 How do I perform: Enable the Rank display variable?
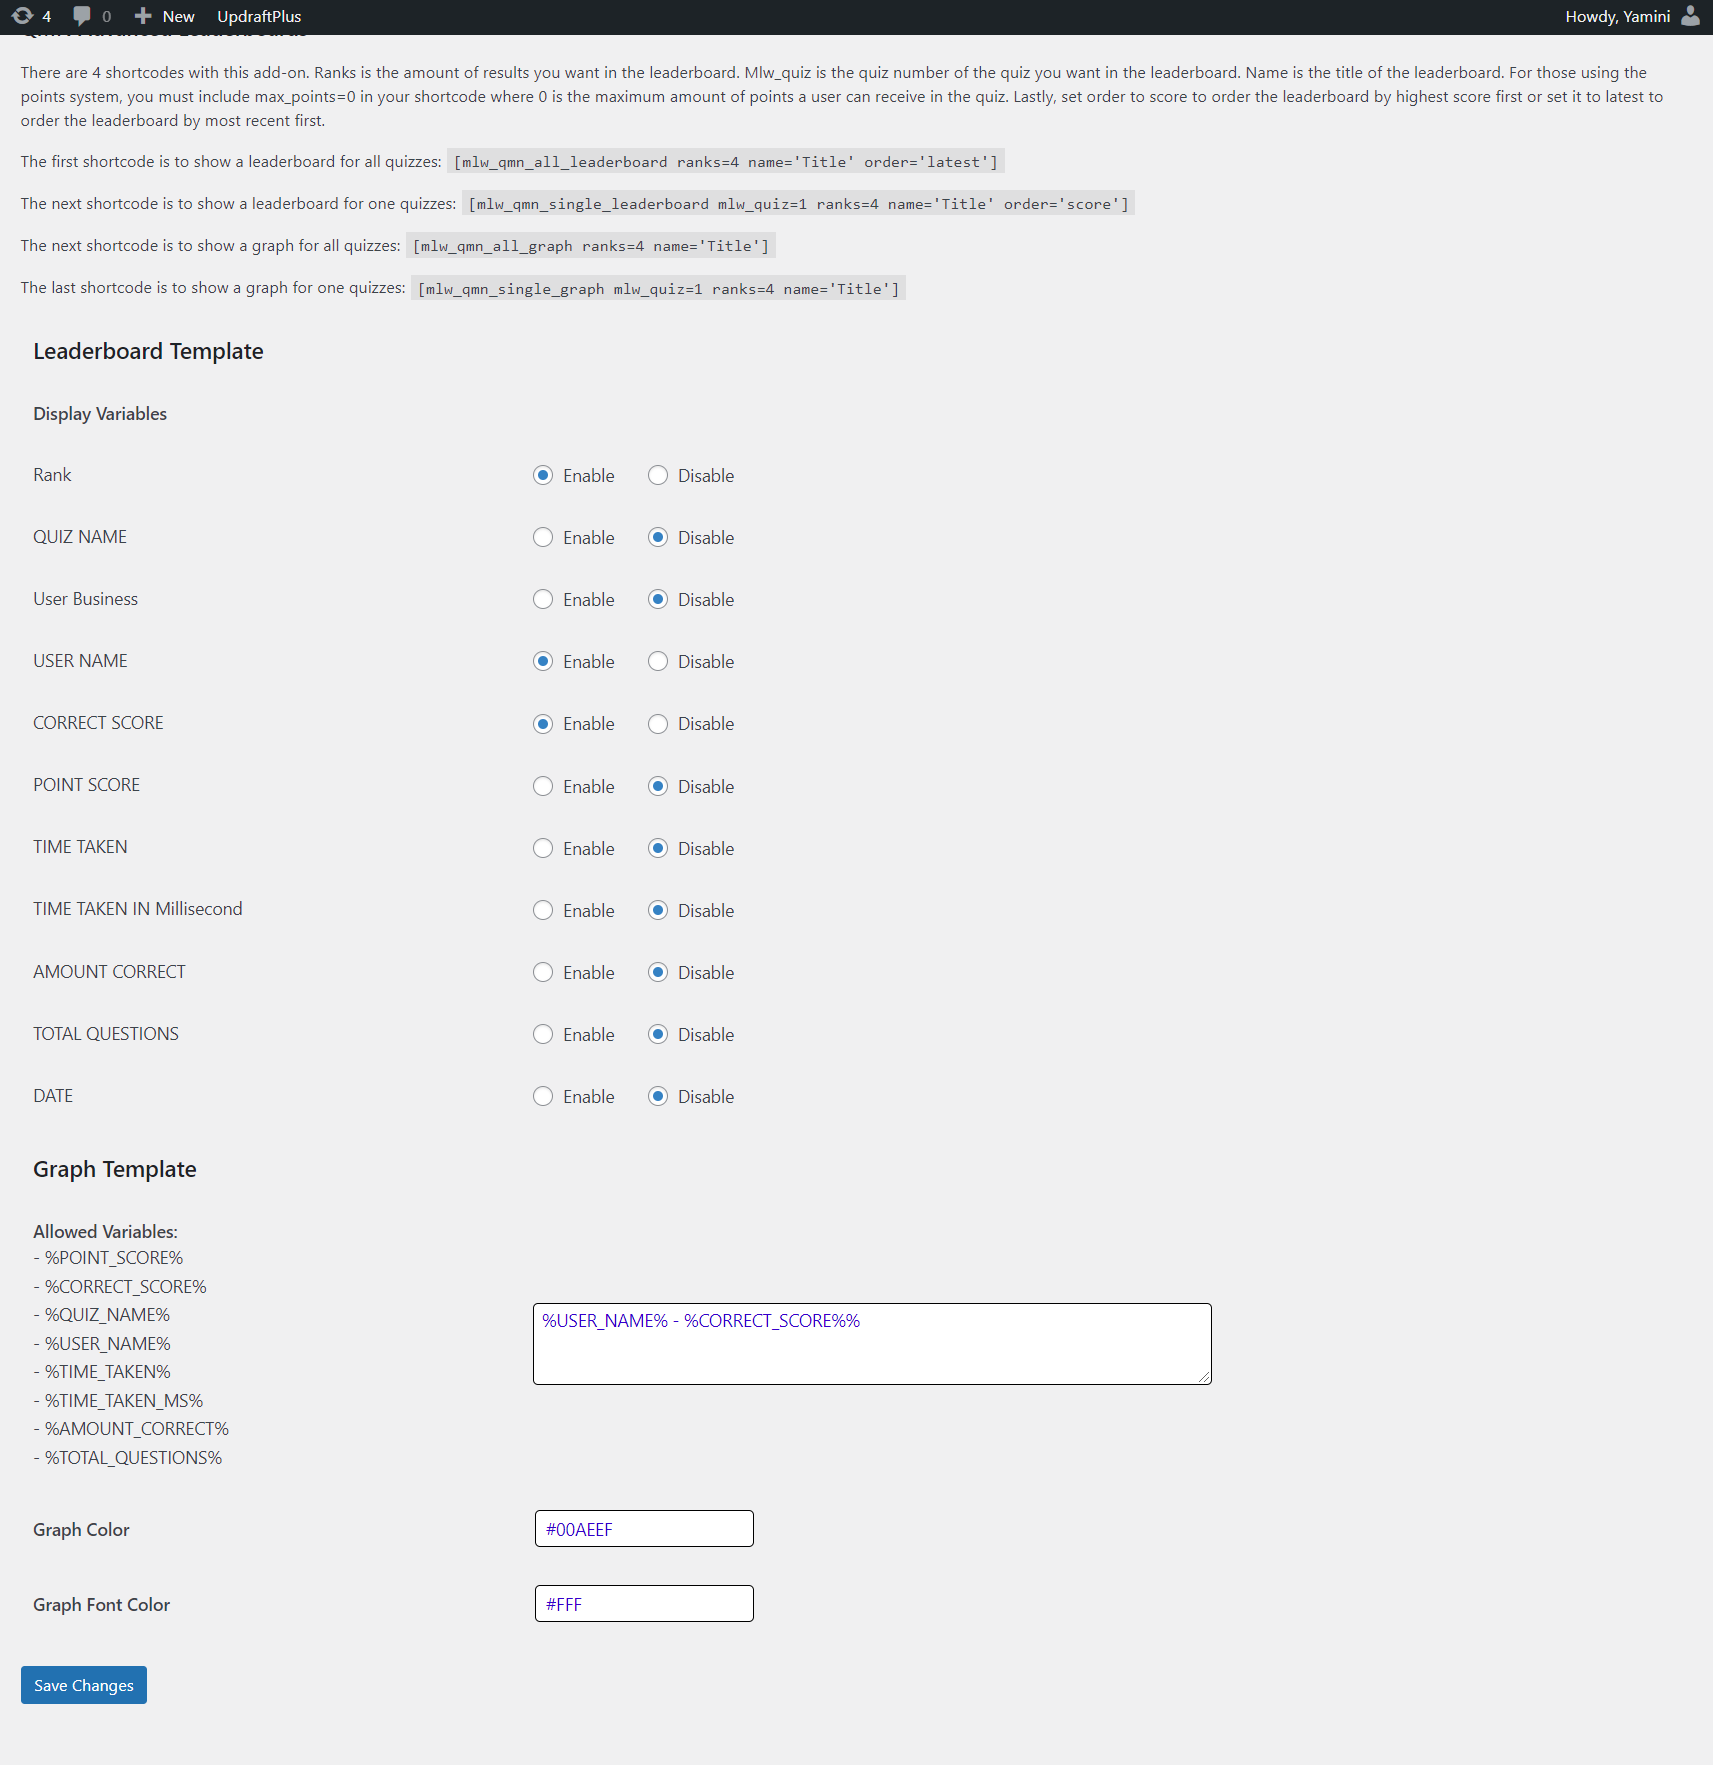click(x=543, y=475)
